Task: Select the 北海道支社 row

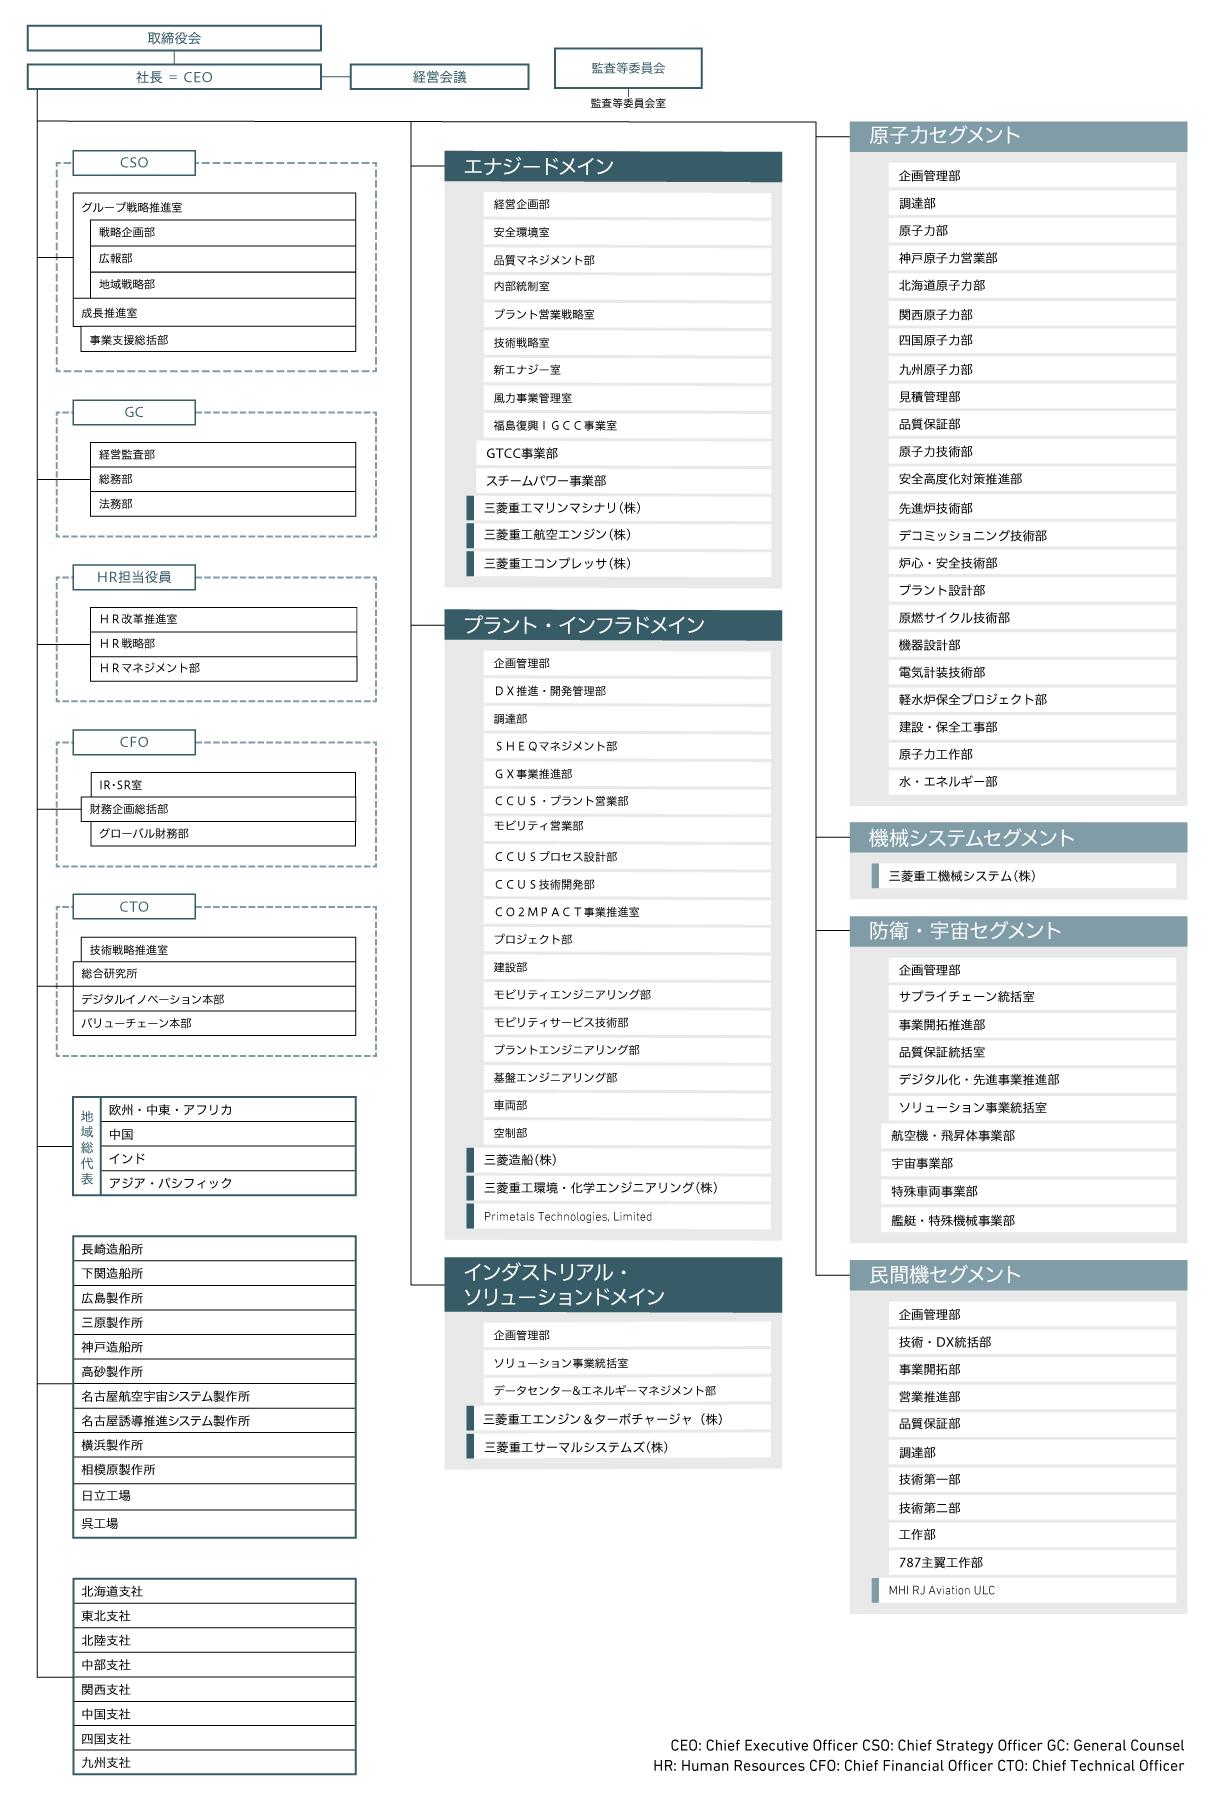Action: coord(214,1592)
